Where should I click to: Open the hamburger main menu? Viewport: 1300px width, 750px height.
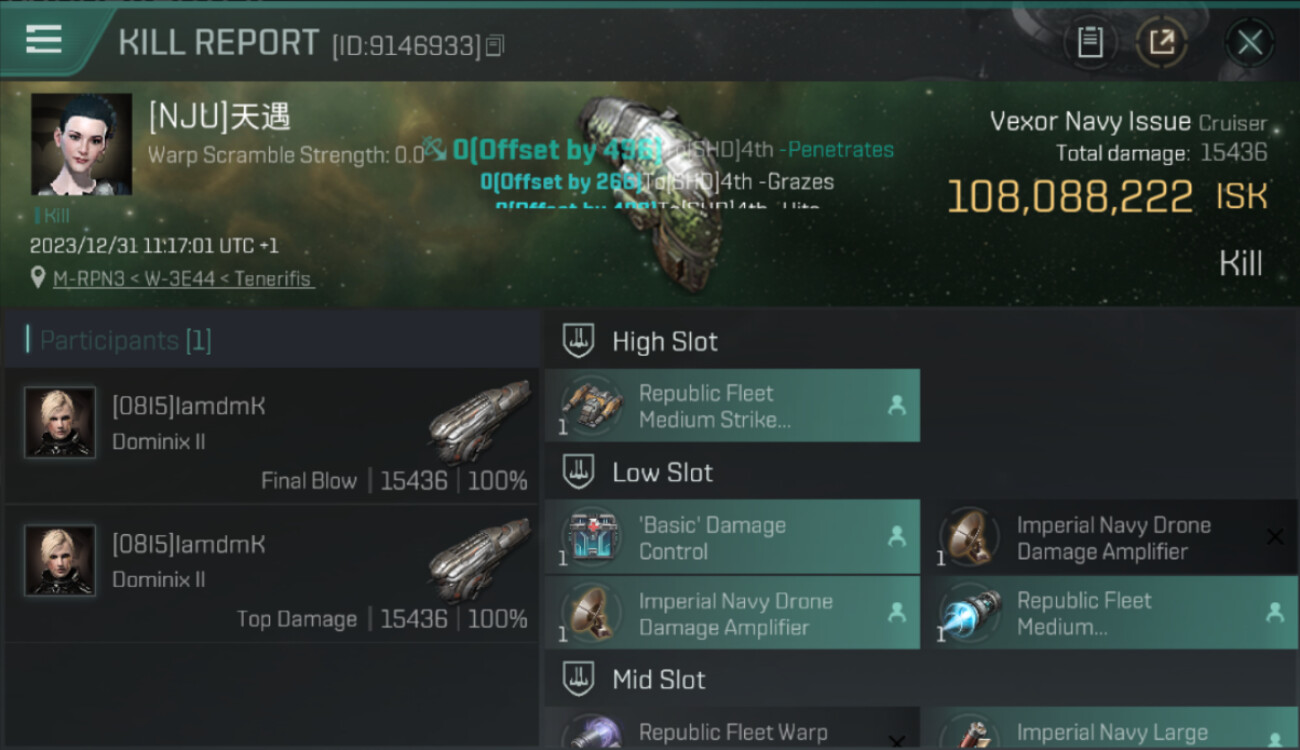(x=44, y=41)
